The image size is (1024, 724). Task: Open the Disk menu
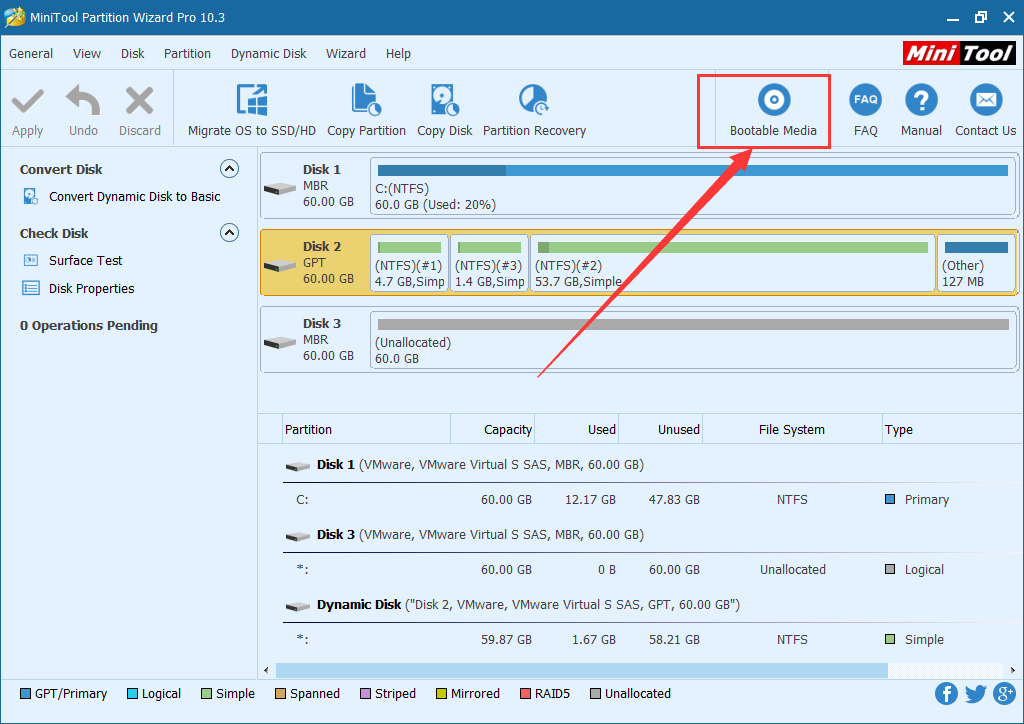pos(133,54)
